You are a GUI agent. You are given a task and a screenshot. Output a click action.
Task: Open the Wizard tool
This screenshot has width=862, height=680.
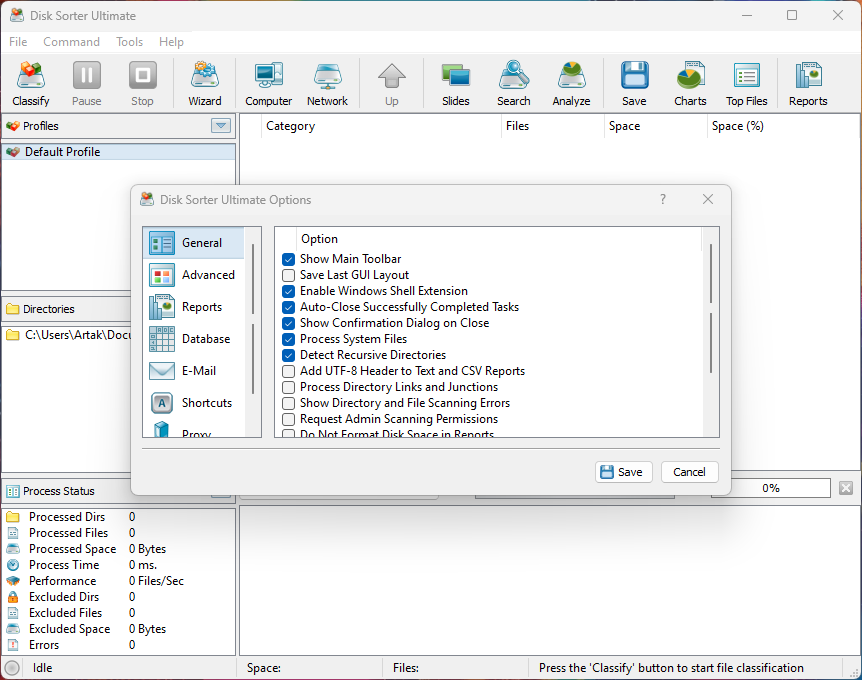click(205, 83)
